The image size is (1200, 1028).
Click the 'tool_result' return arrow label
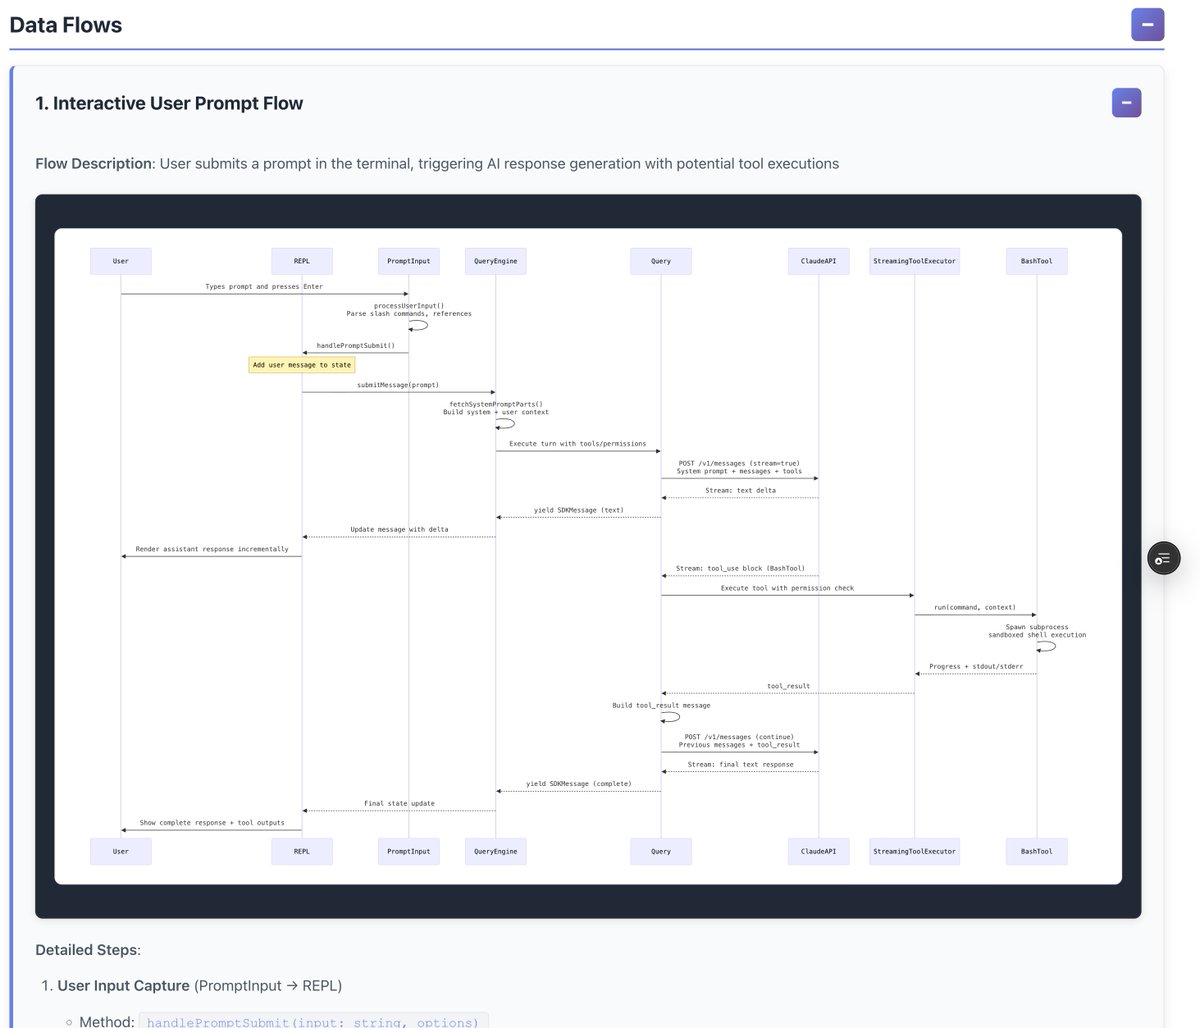788,686
